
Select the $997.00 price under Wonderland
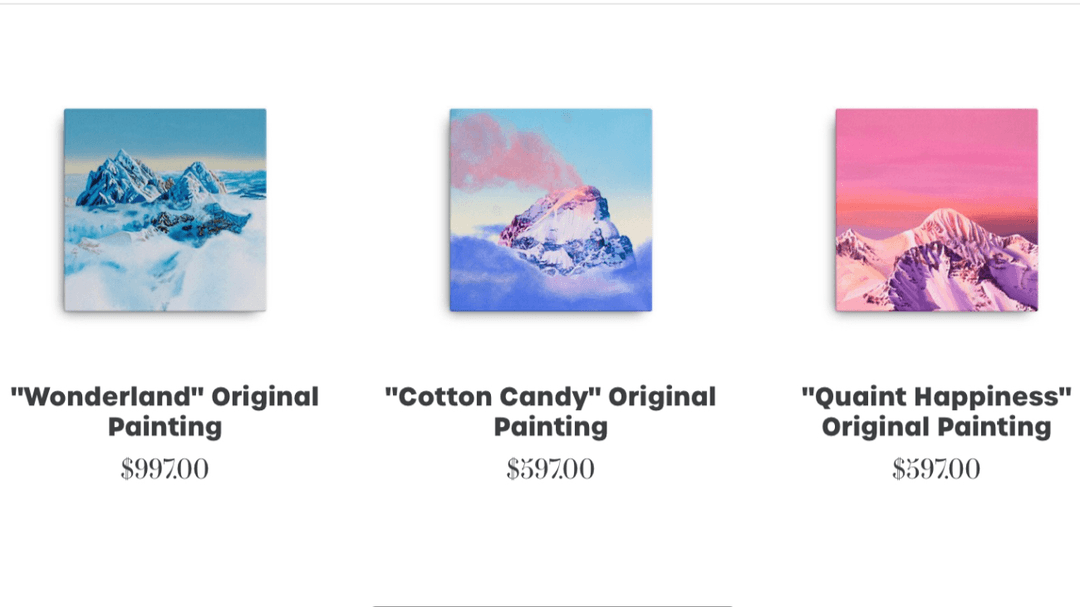(x=165, y=469)
